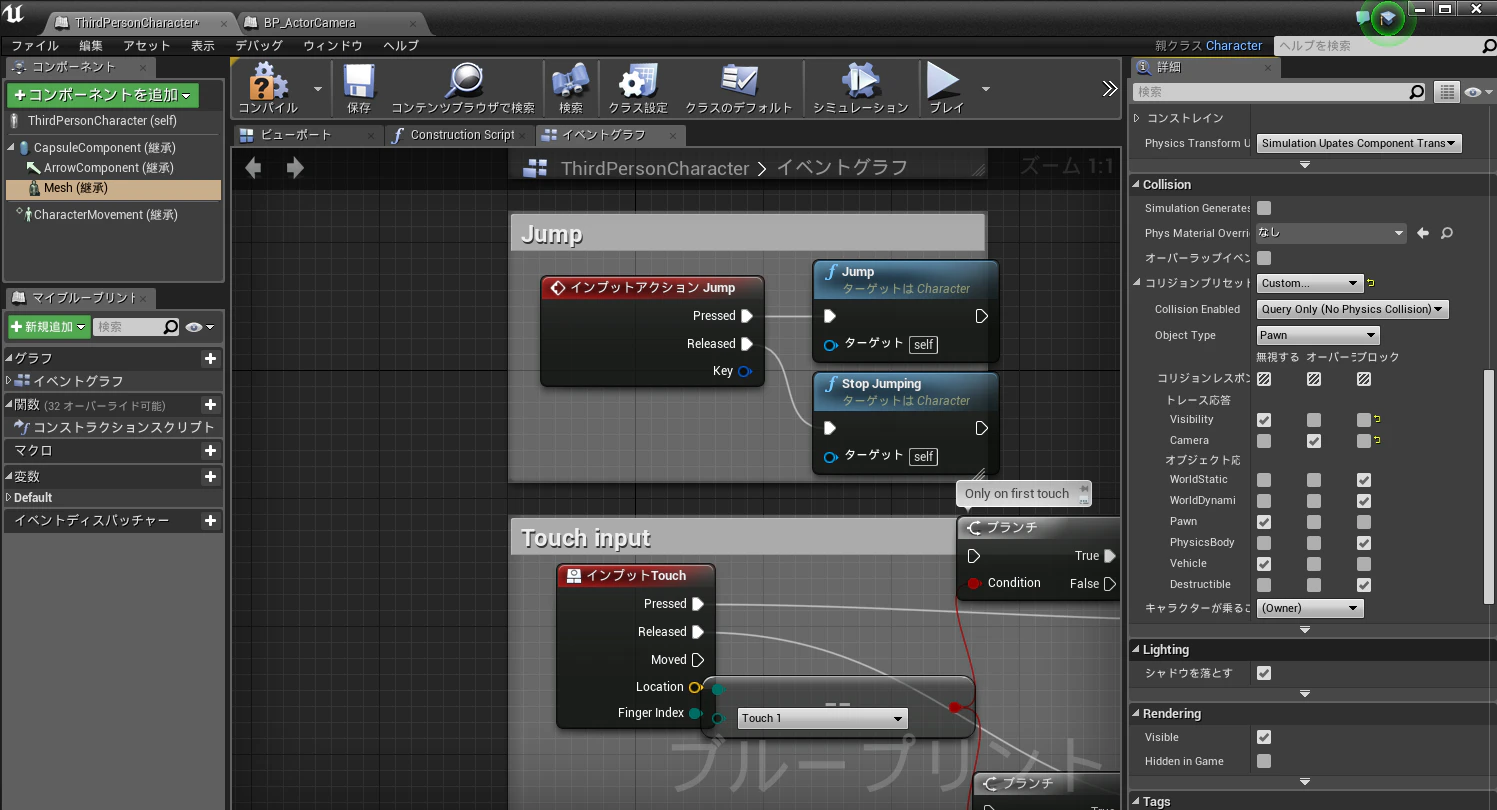Click the Compile (コンパイル) toolbar icon

268,82
